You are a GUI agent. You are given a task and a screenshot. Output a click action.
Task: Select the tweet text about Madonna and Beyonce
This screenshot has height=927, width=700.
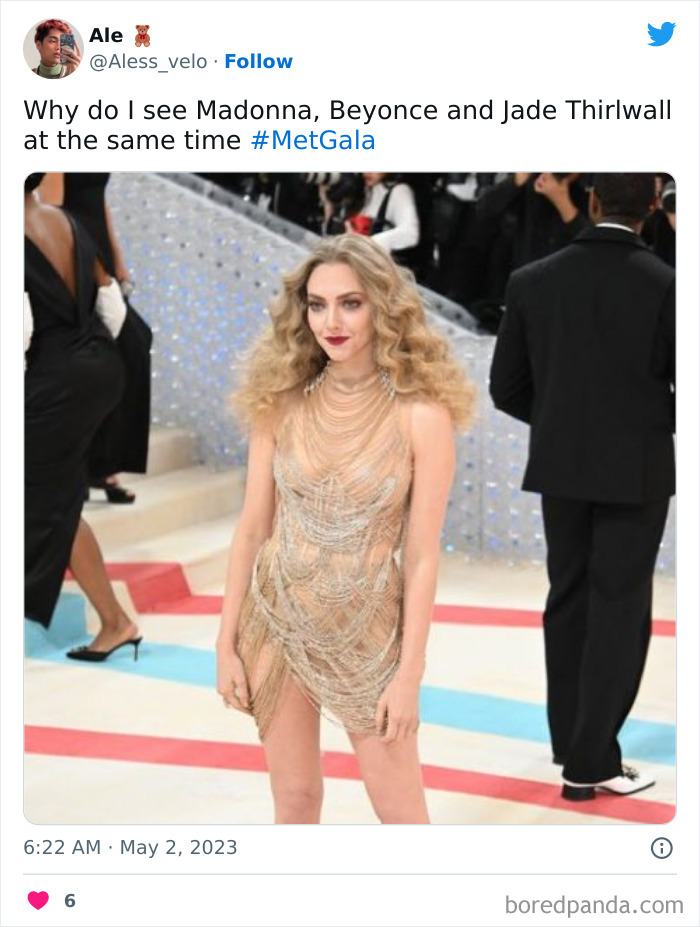pos(300,111)
